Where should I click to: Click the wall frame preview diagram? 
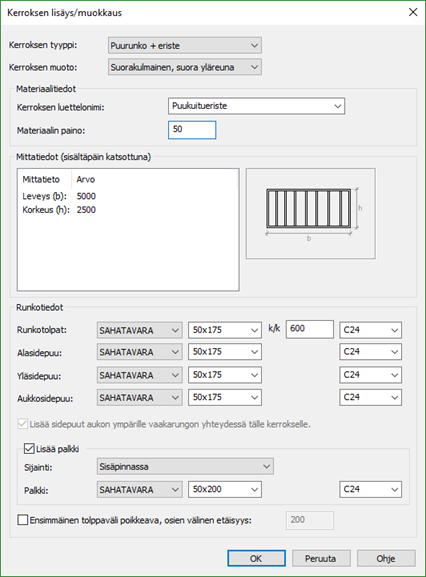click(x=311, y=213)
